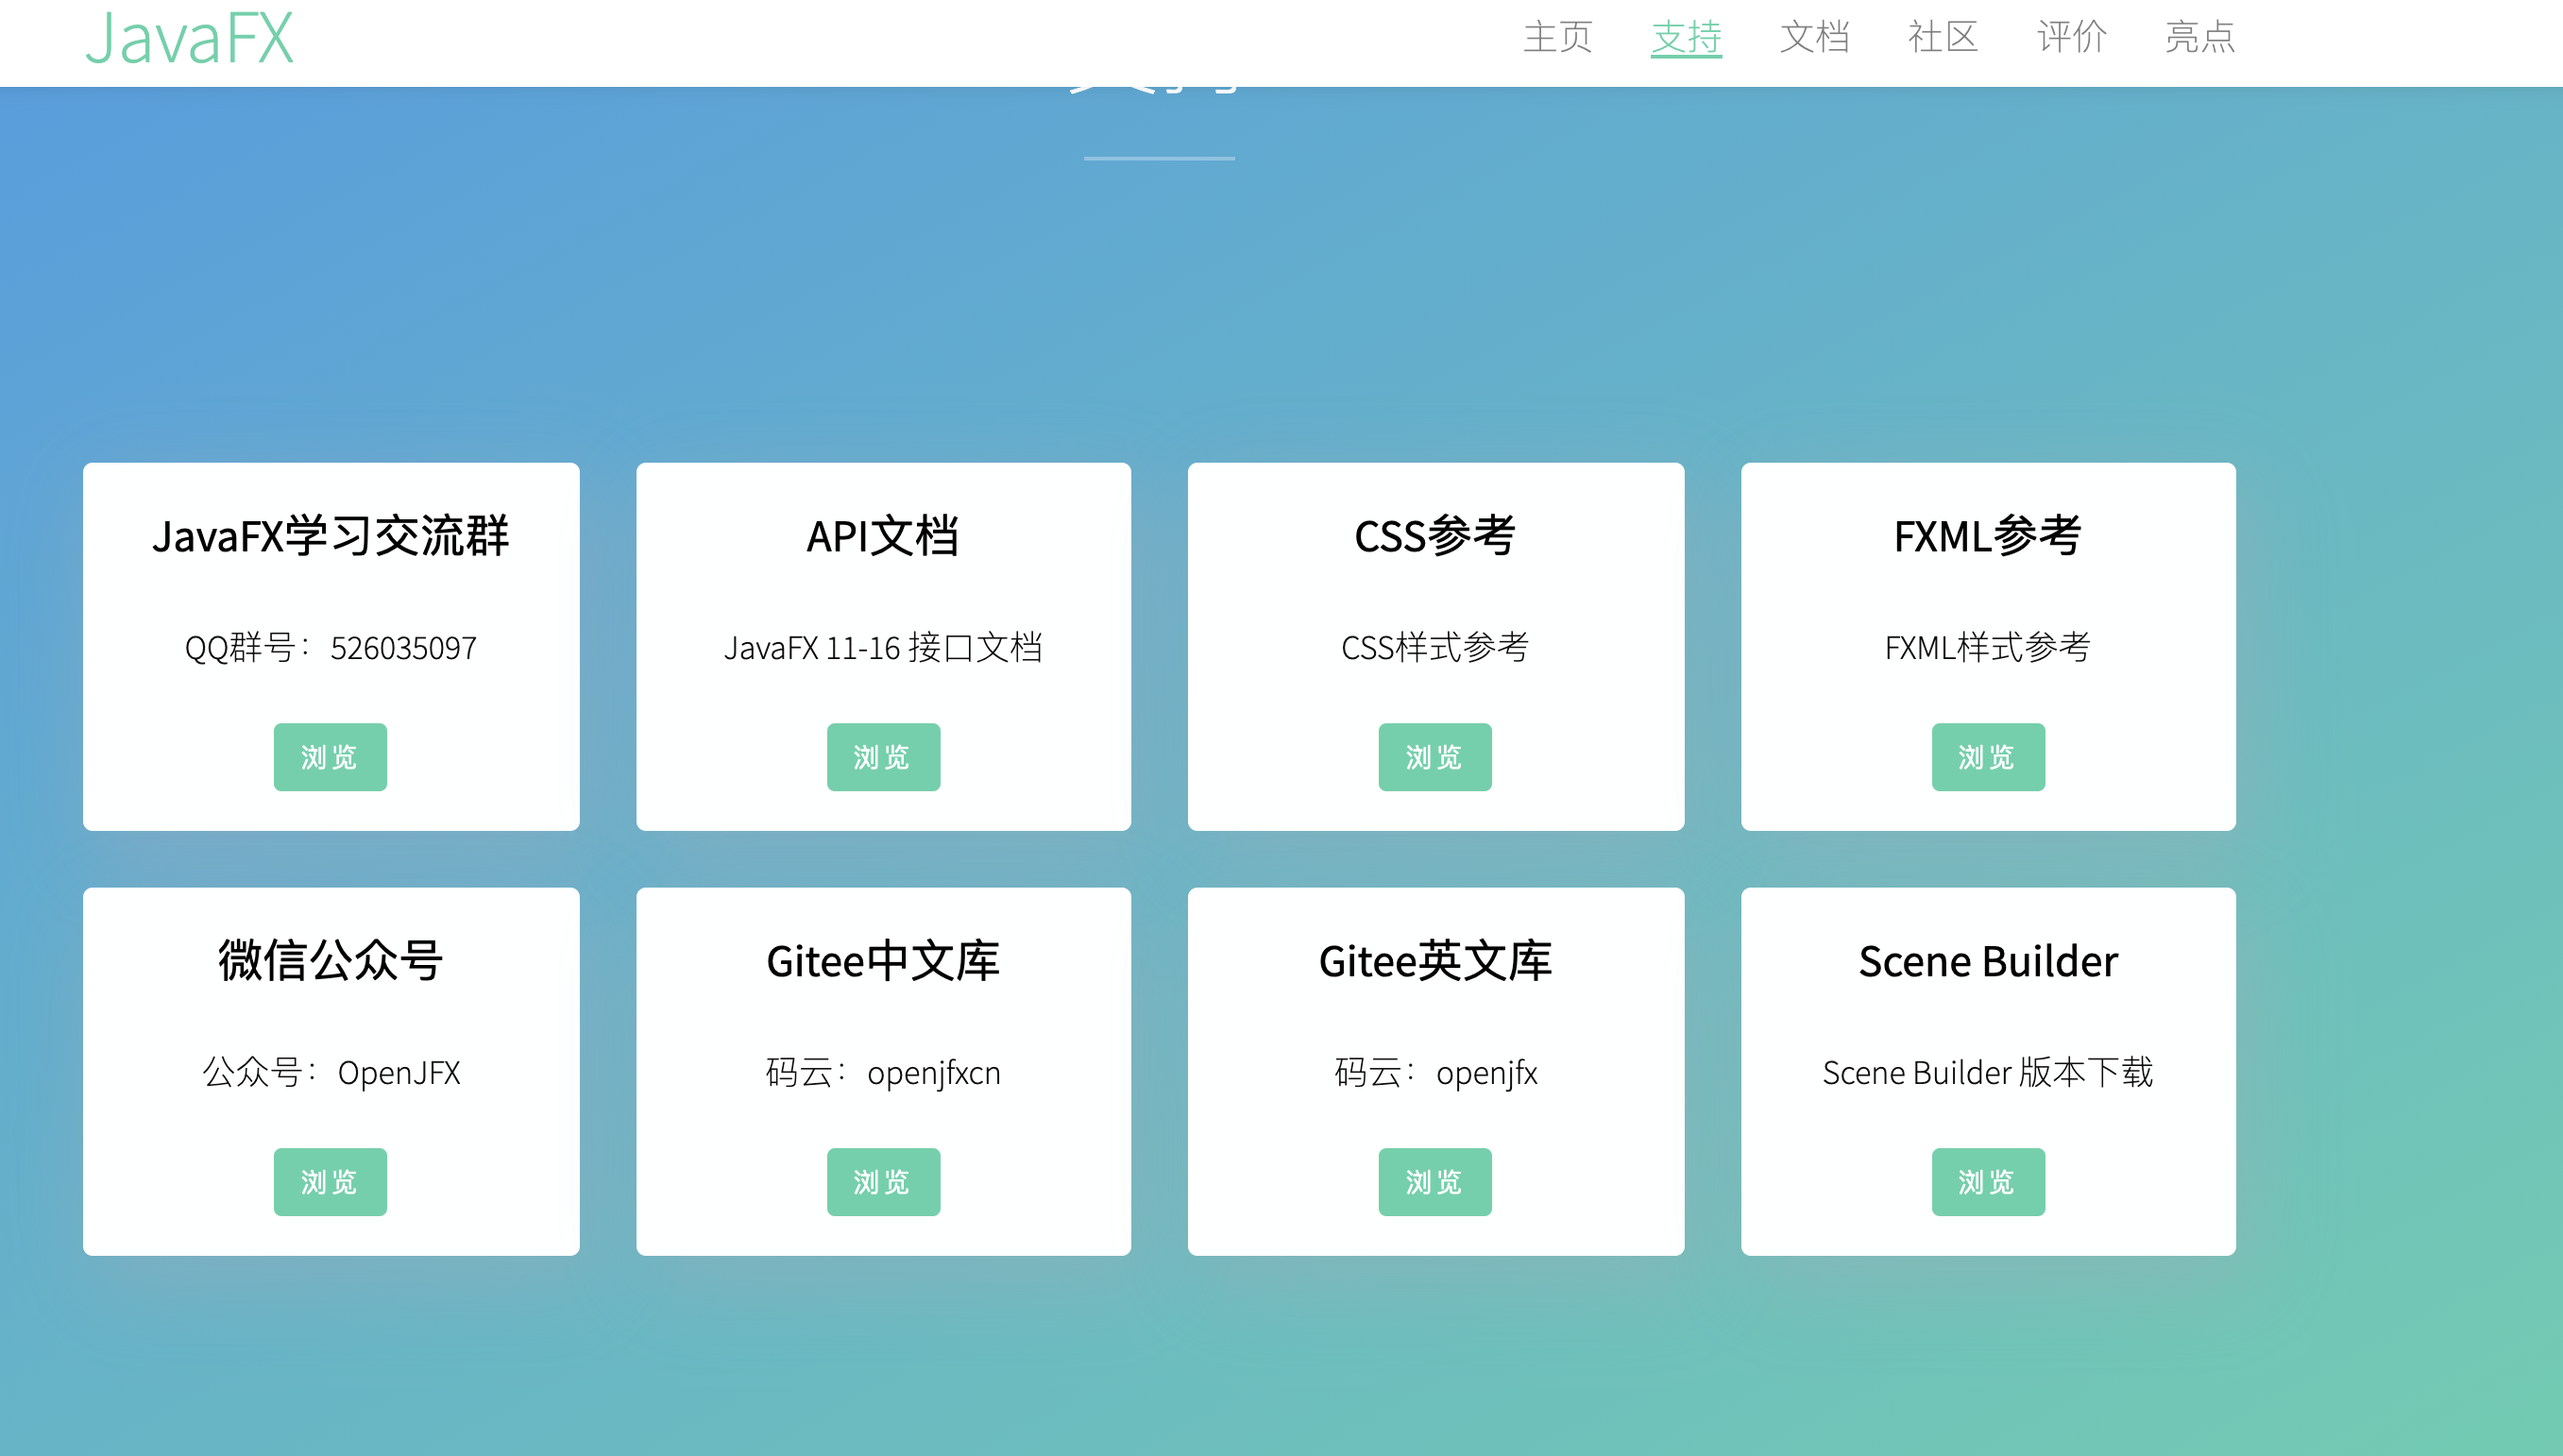Image resolution: width=2563 pixels, height=1456 pixels.
Task: Click the Scene Builder 版本下载 text
Action: [x=1988, y=1073]
